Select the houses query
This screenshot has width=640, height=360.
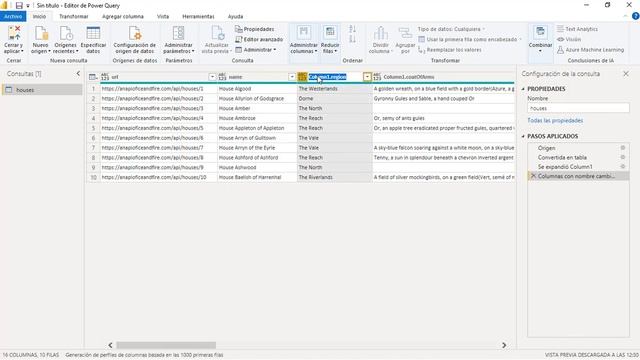pos(42,90)
